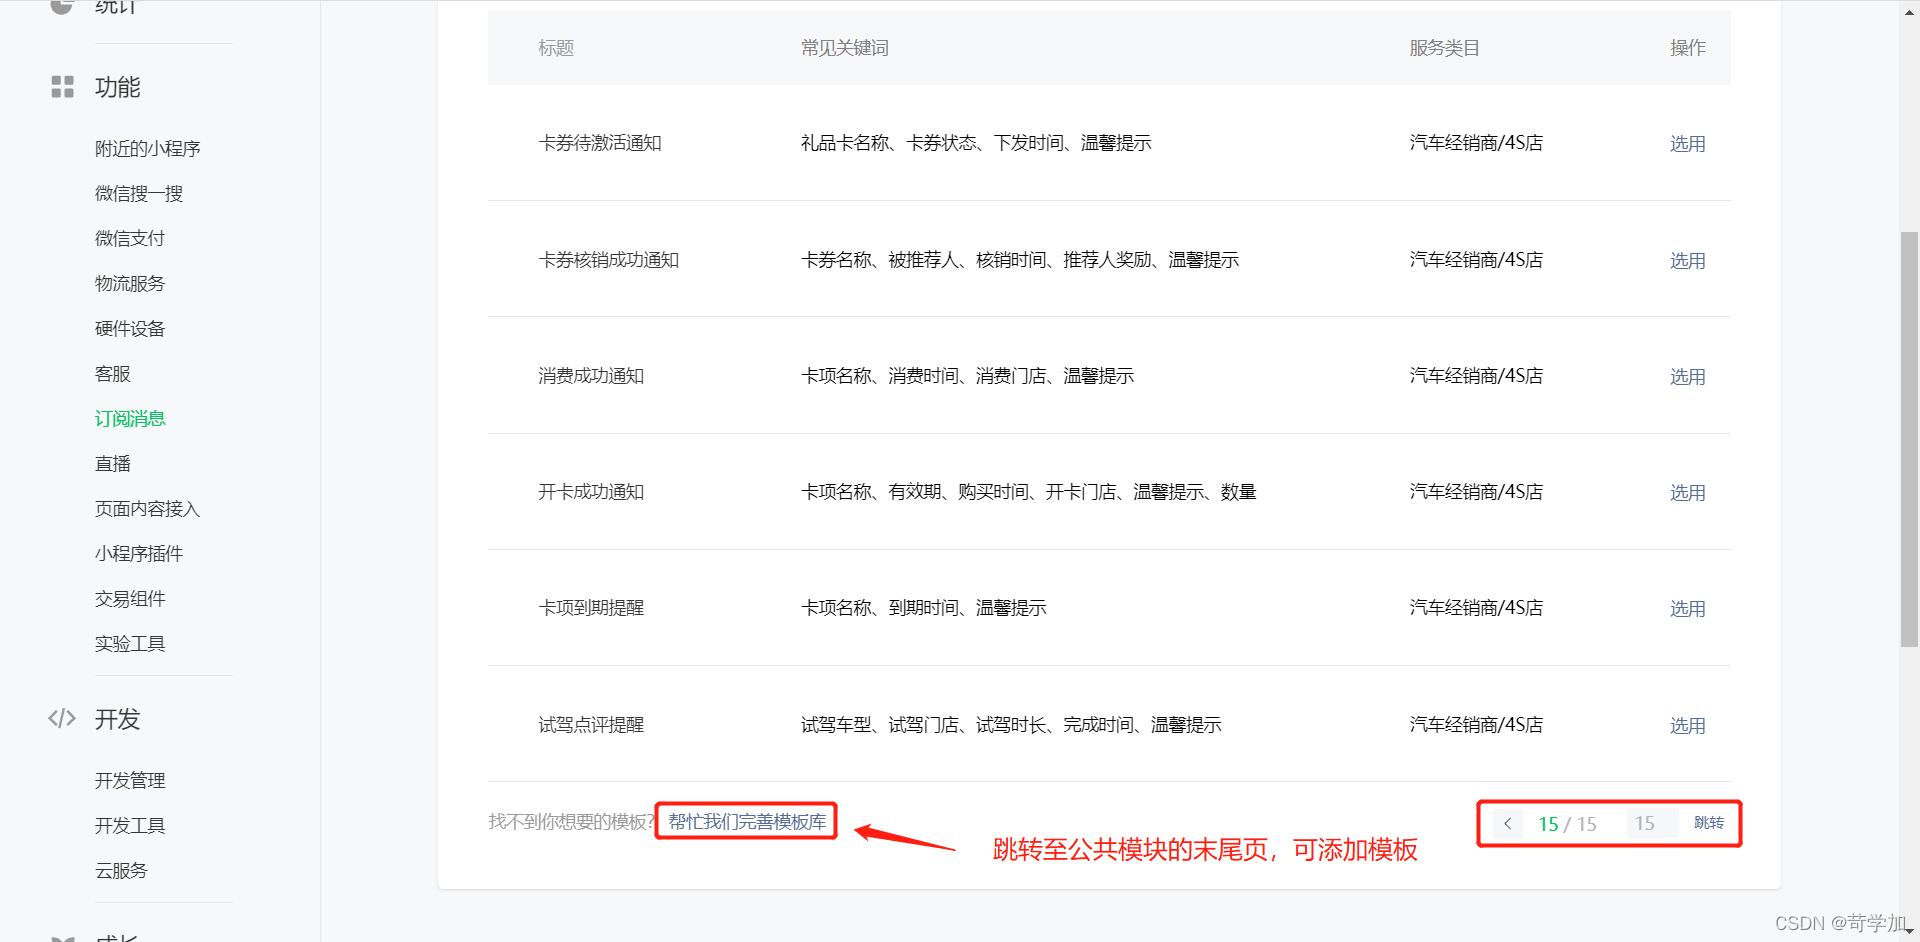Focus the page number input showing 15
This screenshot has width=1920, height=942.
(x=1651, y=823)
